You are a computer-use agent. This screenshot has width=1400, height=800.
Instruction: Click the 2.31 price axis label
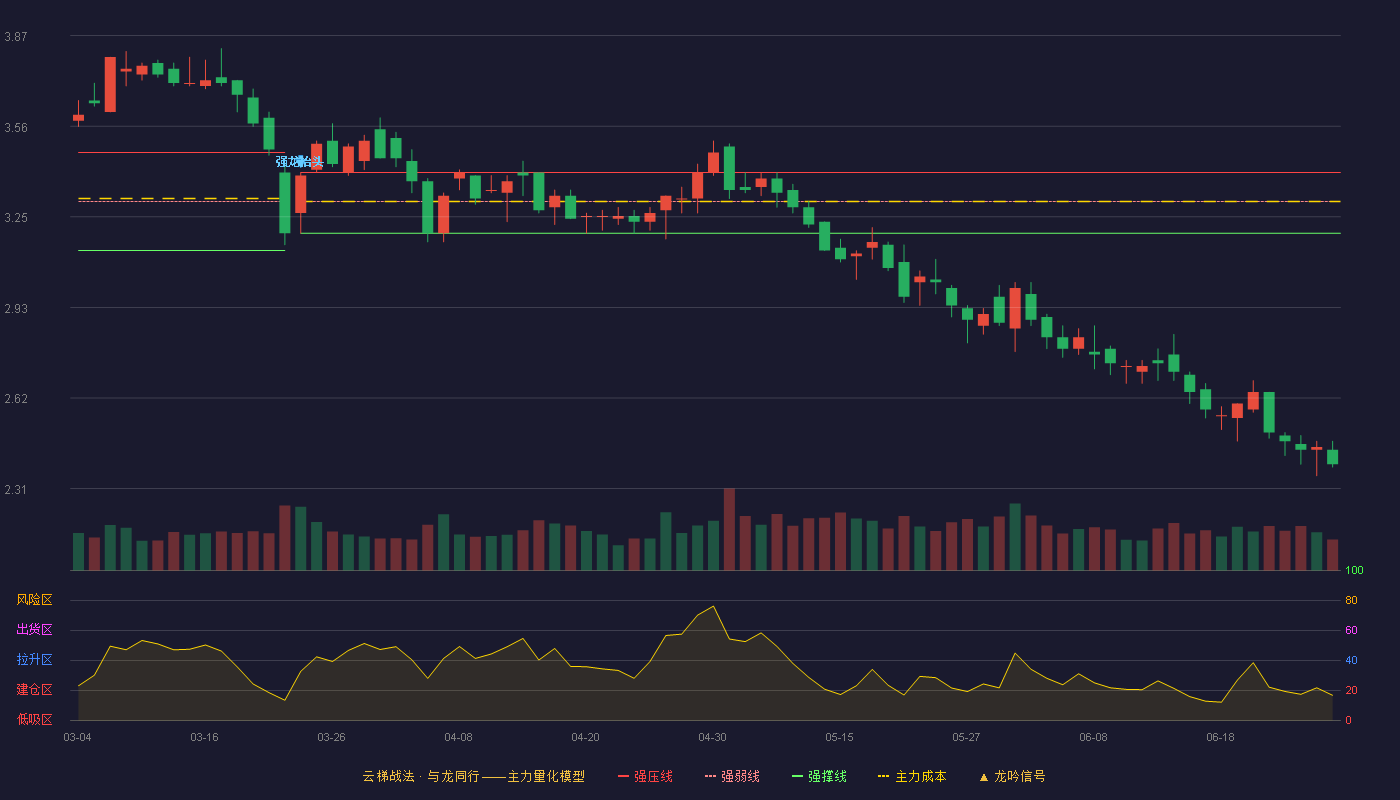pos(16,490)
